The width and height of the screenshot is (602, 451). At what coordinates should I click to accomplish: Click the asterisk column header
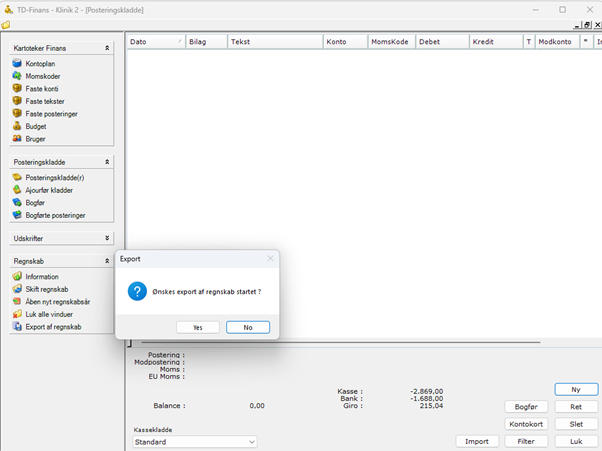585,42
